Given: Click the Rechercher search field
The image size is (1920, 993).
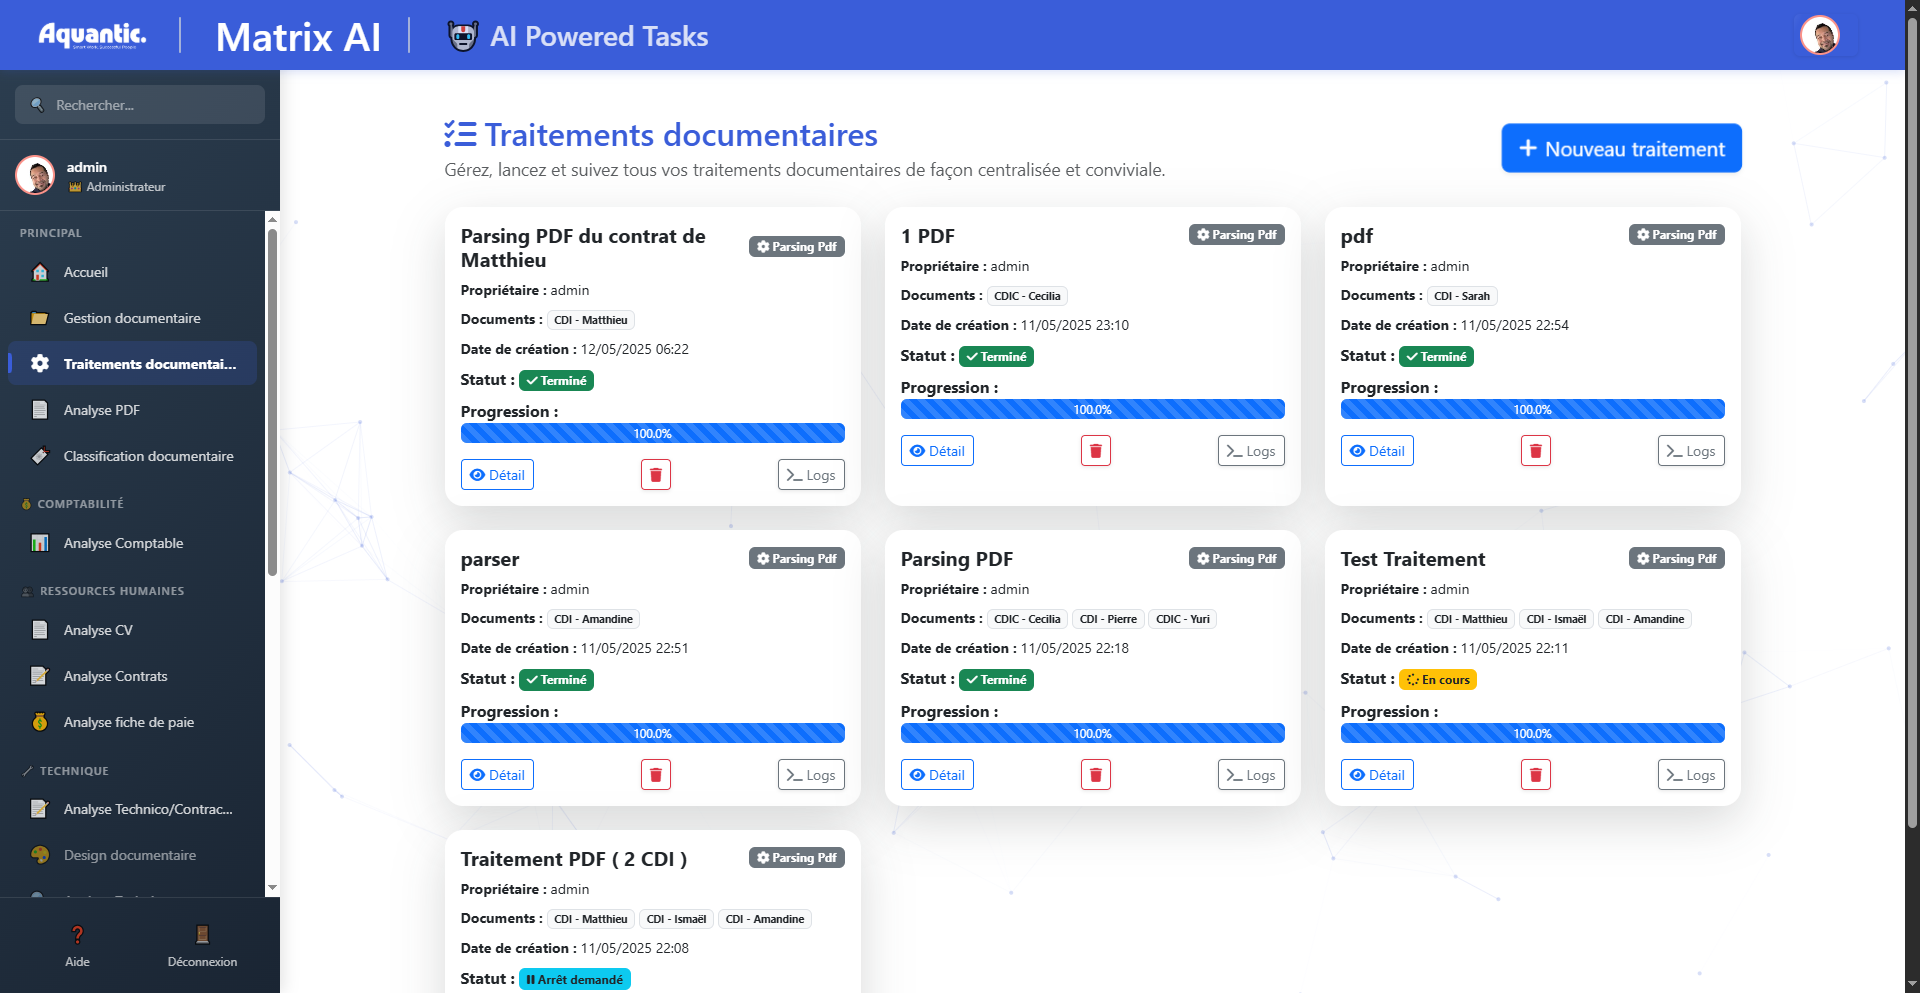Looking at the screenshot, I should click(x=140, y=105).
